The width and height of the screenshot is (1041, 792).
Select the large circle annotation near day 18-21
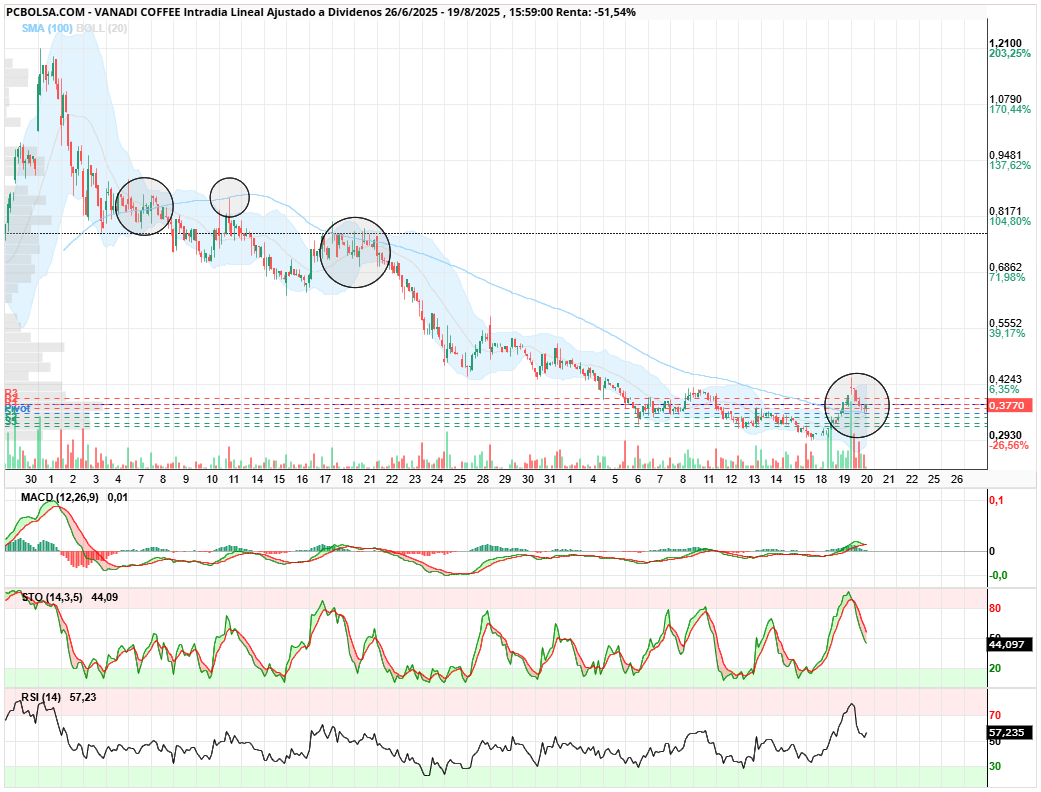pos(355,252)
